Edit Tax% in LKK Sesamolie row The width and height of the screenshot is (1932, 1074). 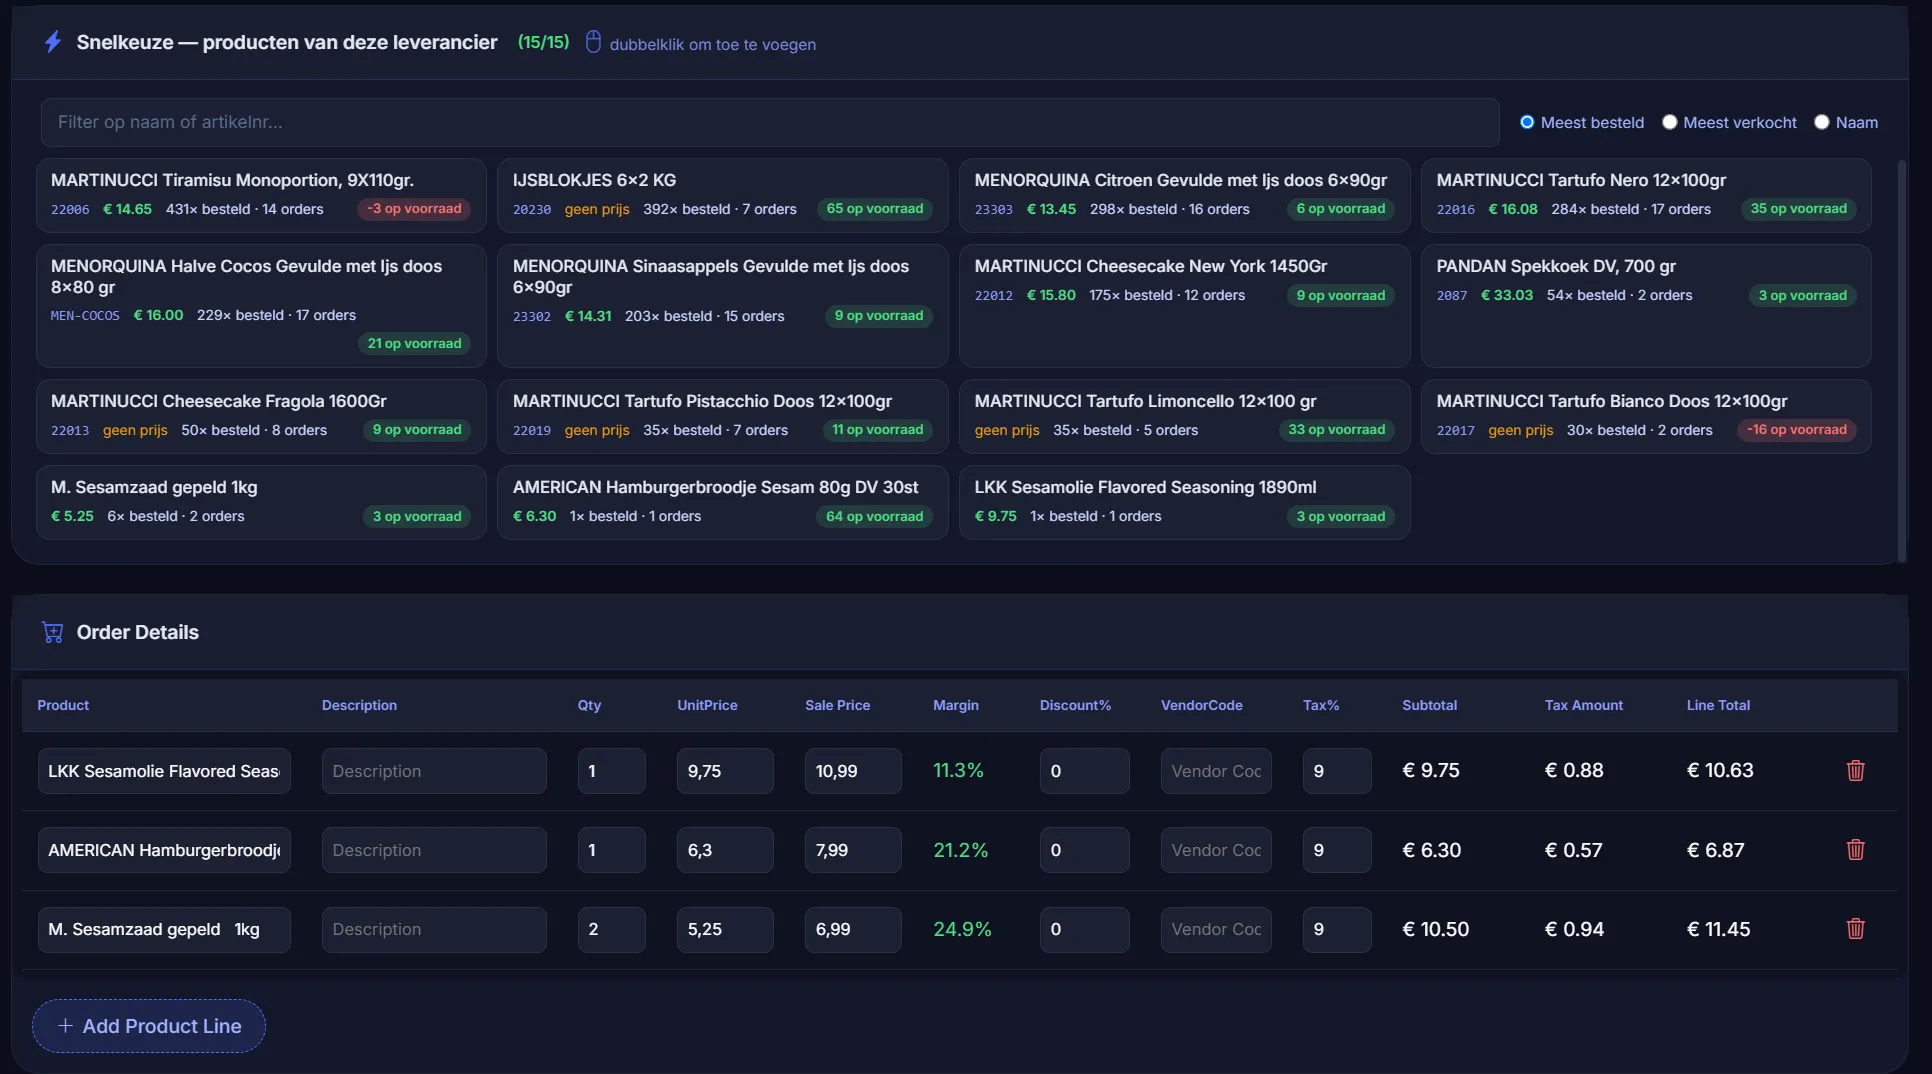coord(1337,771)
